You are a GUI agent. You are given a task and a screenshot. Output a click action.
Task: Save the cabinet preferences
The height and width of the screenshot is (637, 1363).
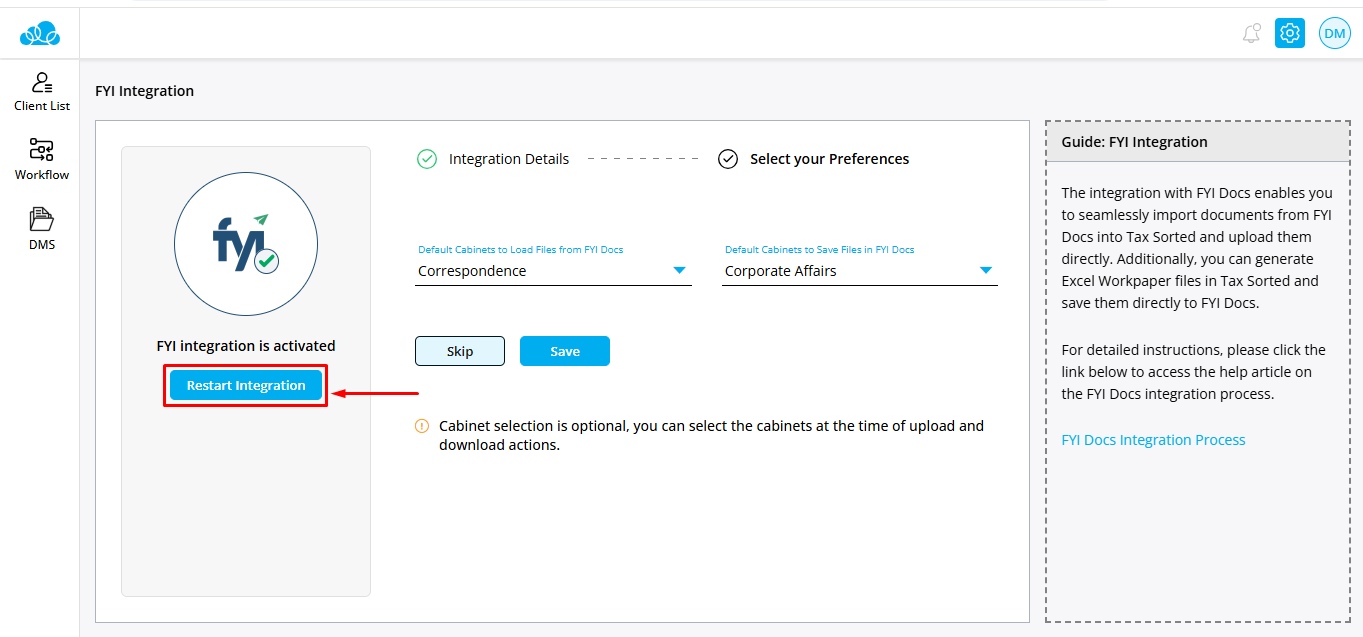coord(565,351)
